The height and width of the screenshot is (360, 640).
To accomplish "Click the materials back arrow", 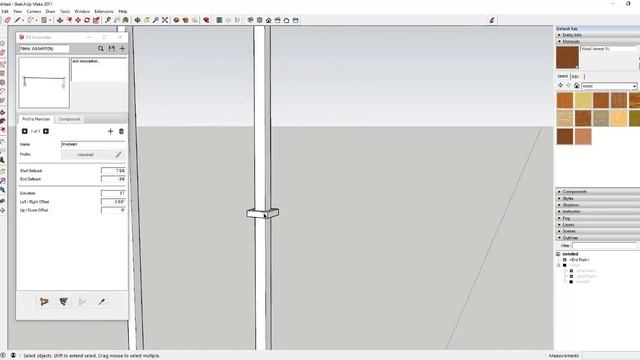I will [x=560, y=86].
